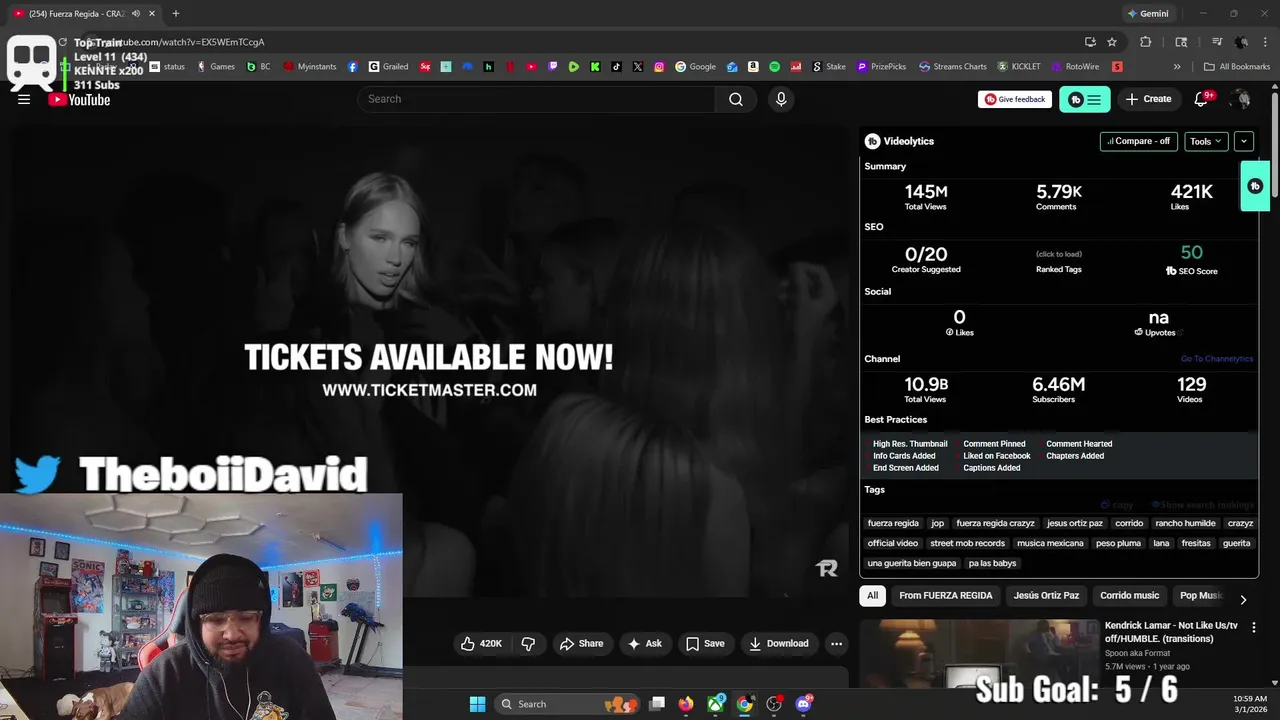Click the Download button
1280x720 pixels.
pyautogui.click(x=778, y=644)
